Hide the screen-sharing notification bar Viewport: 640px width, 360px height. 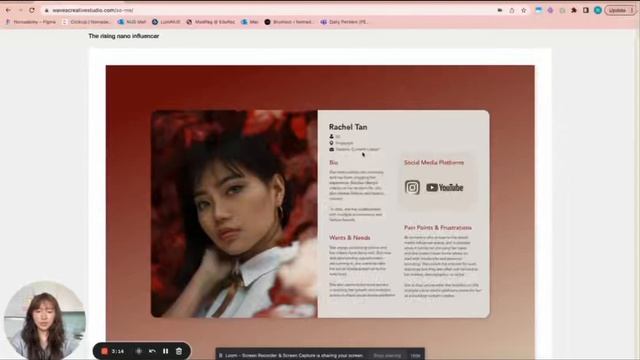tap(416, 356)
